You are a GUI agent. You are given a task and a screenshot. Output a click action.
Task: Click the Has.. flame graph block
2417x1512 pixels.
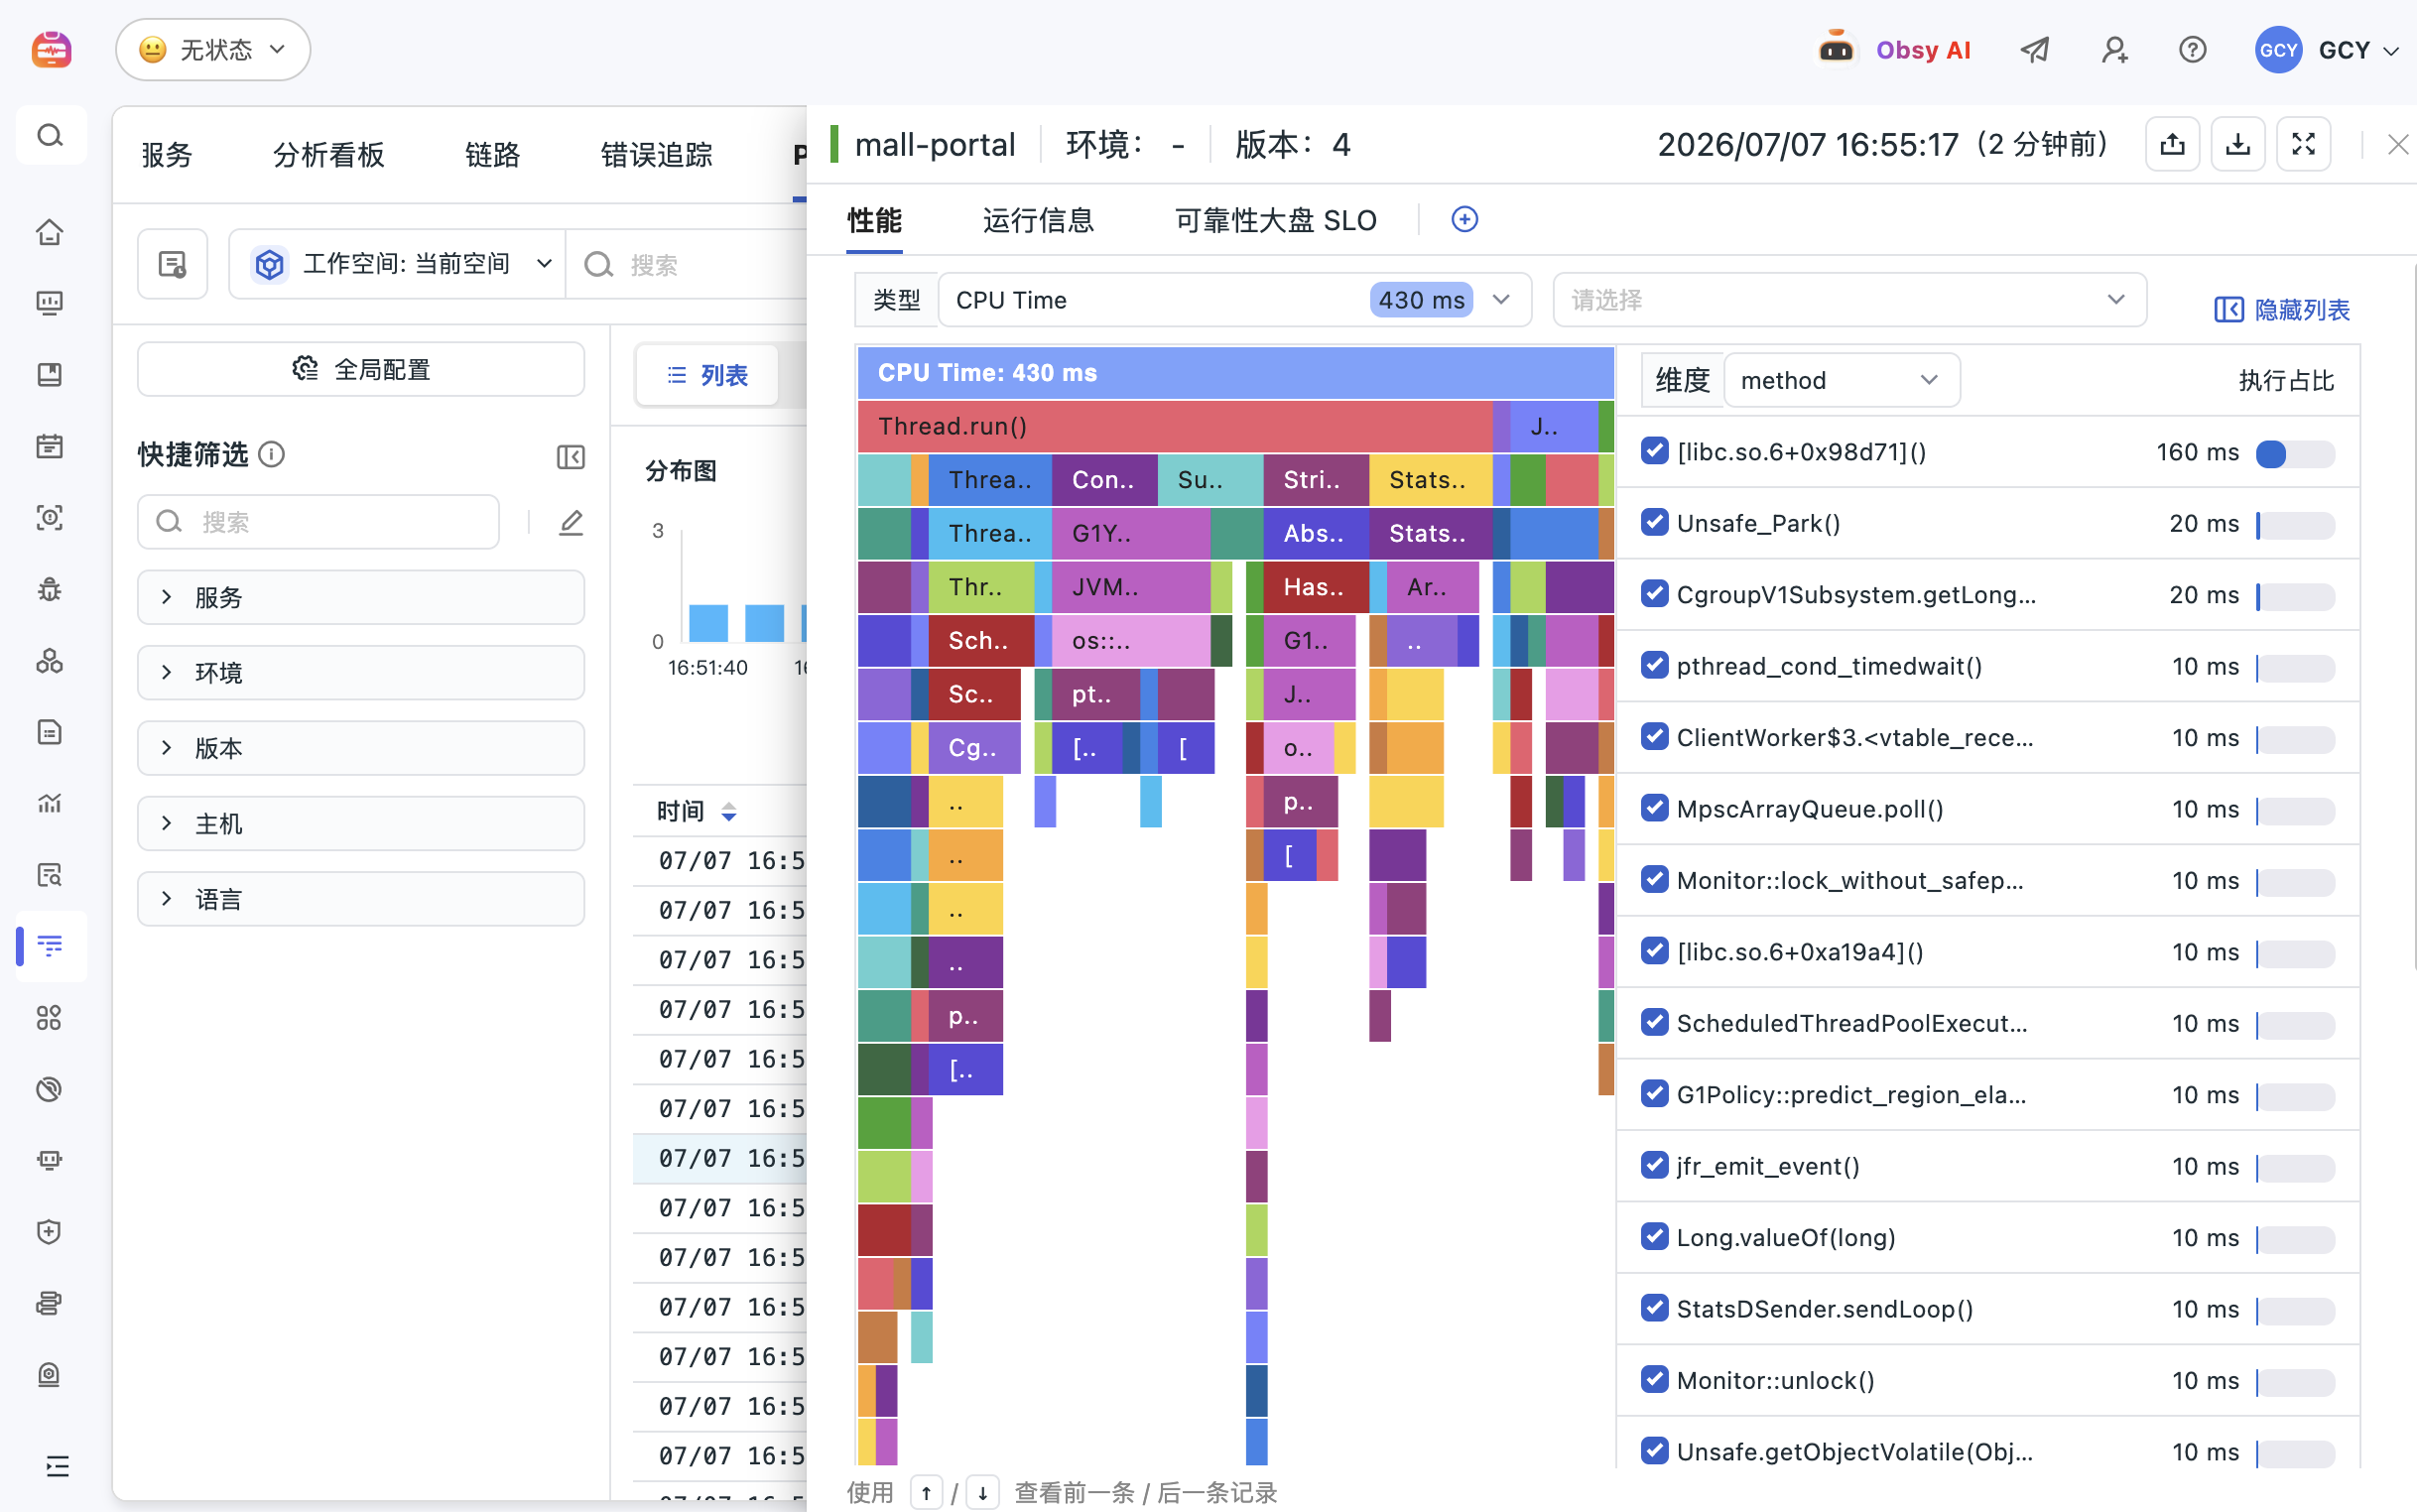[x=1315, y=587]
